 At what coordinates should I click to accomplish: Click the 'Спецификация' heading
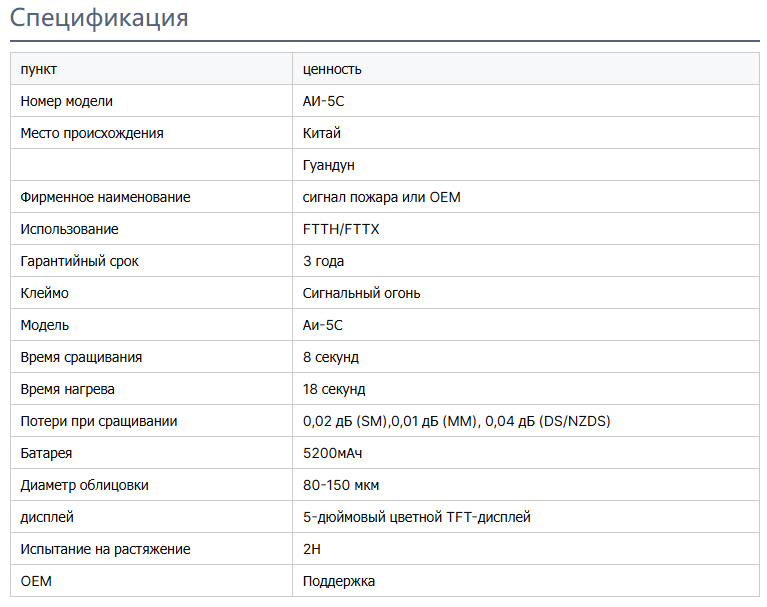[99, 18]
